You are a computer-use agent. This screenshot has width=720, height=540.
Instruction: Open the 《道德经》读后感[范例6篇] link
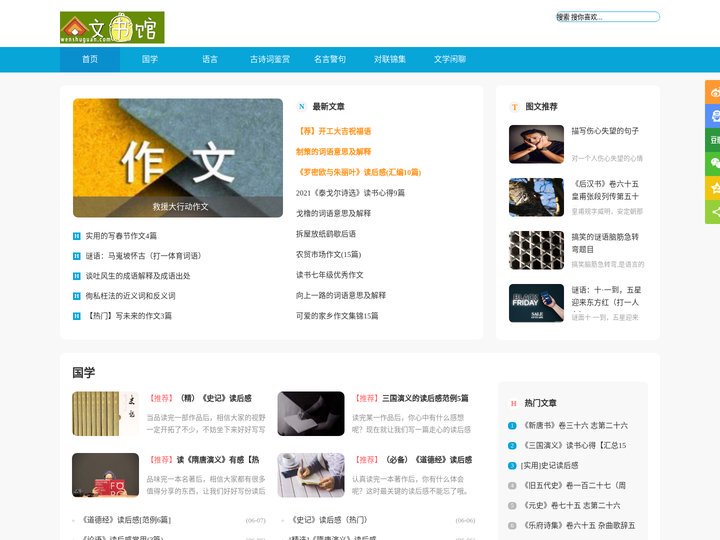pos(126,520)
